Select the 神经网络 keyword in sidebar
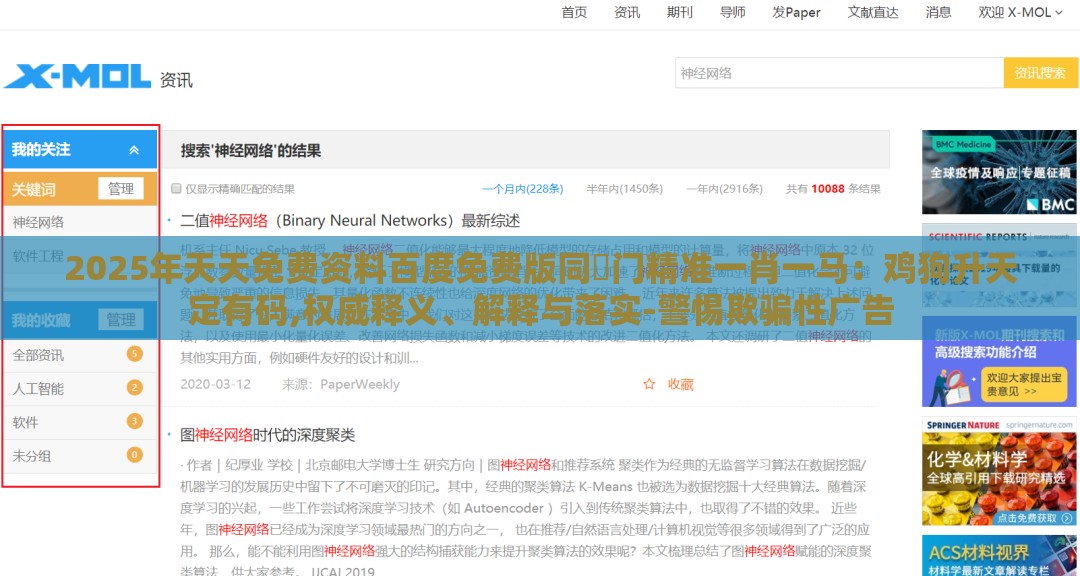Viewport: 1080px width, 576px height. 38,222
